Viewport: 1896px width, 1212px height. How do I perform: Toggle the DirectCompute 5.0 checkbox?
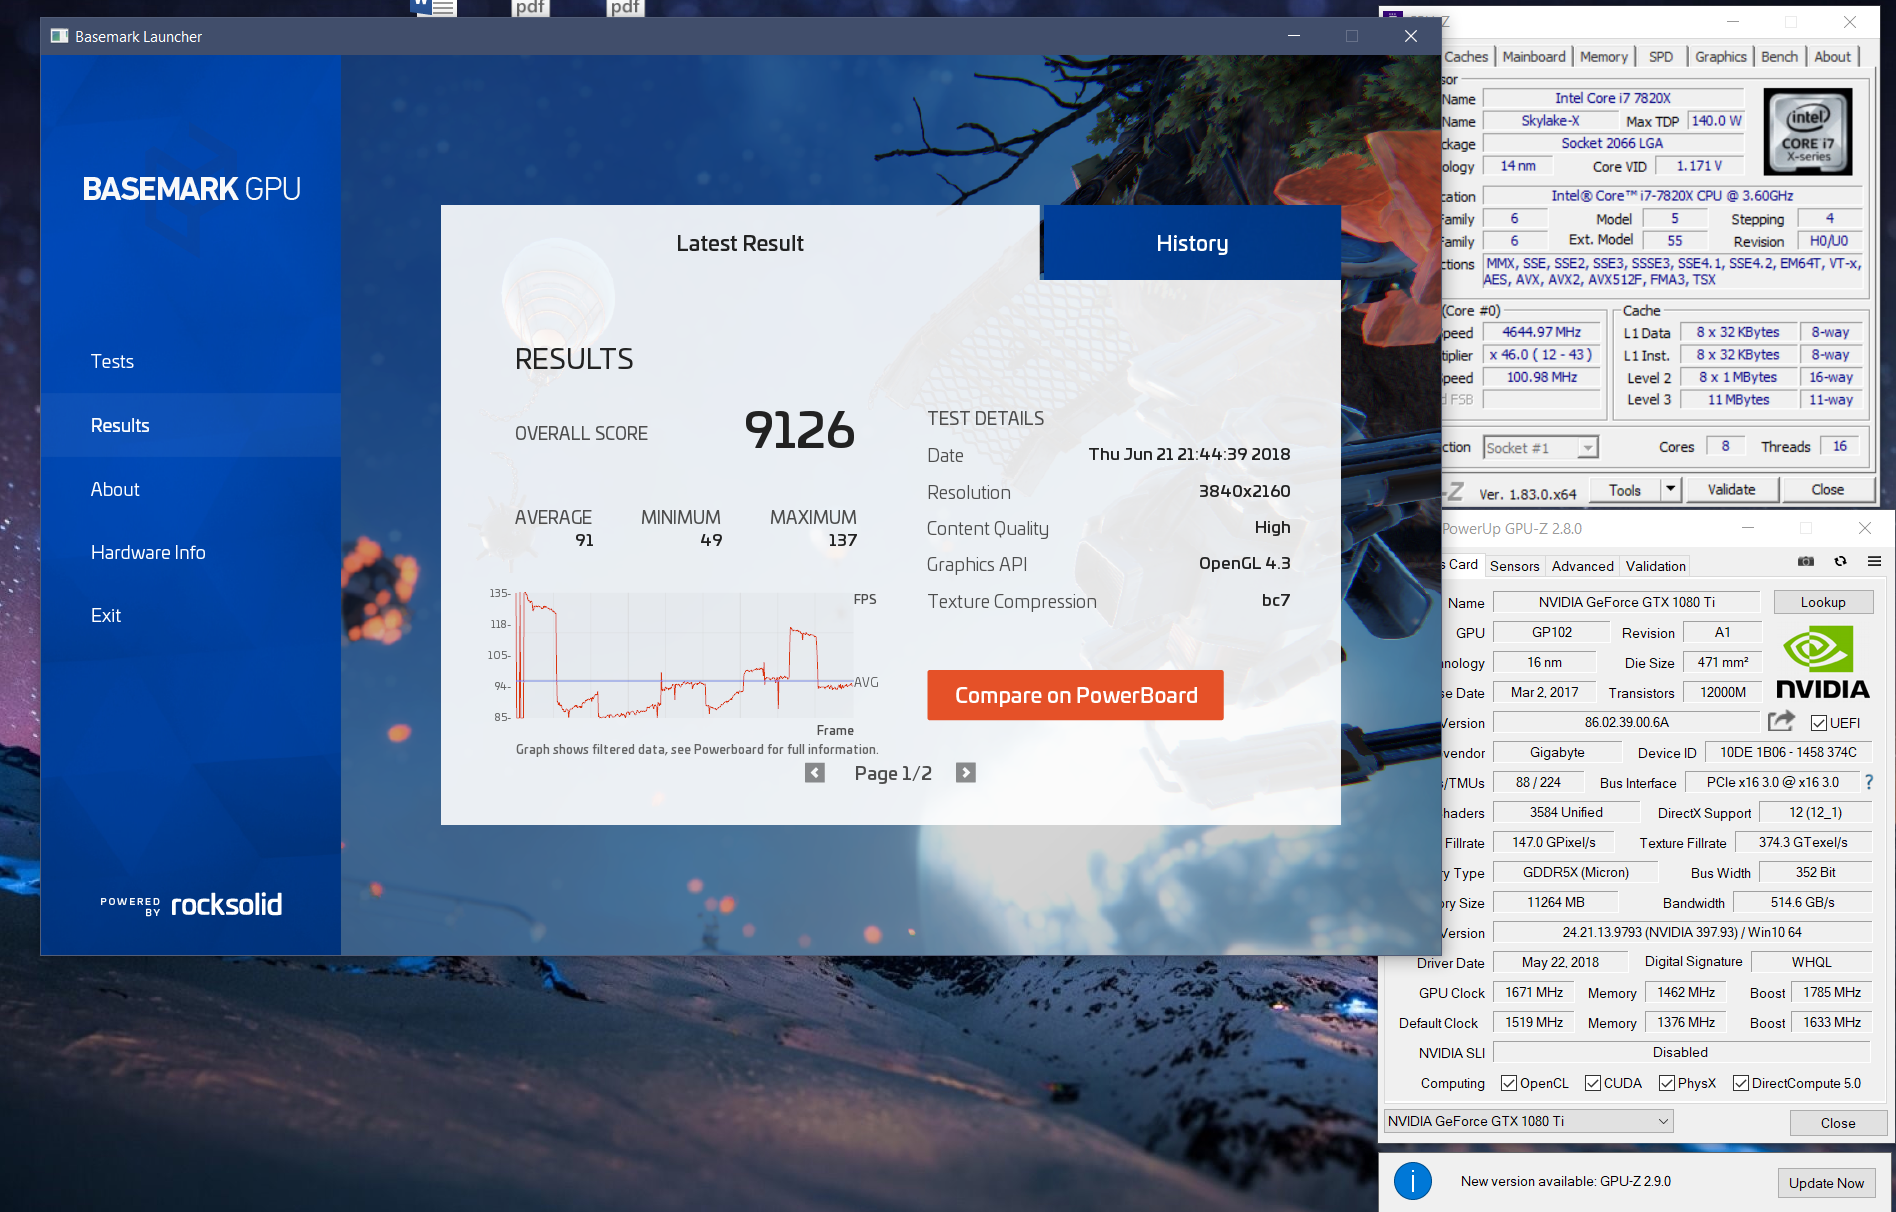click(1740, 1083)
